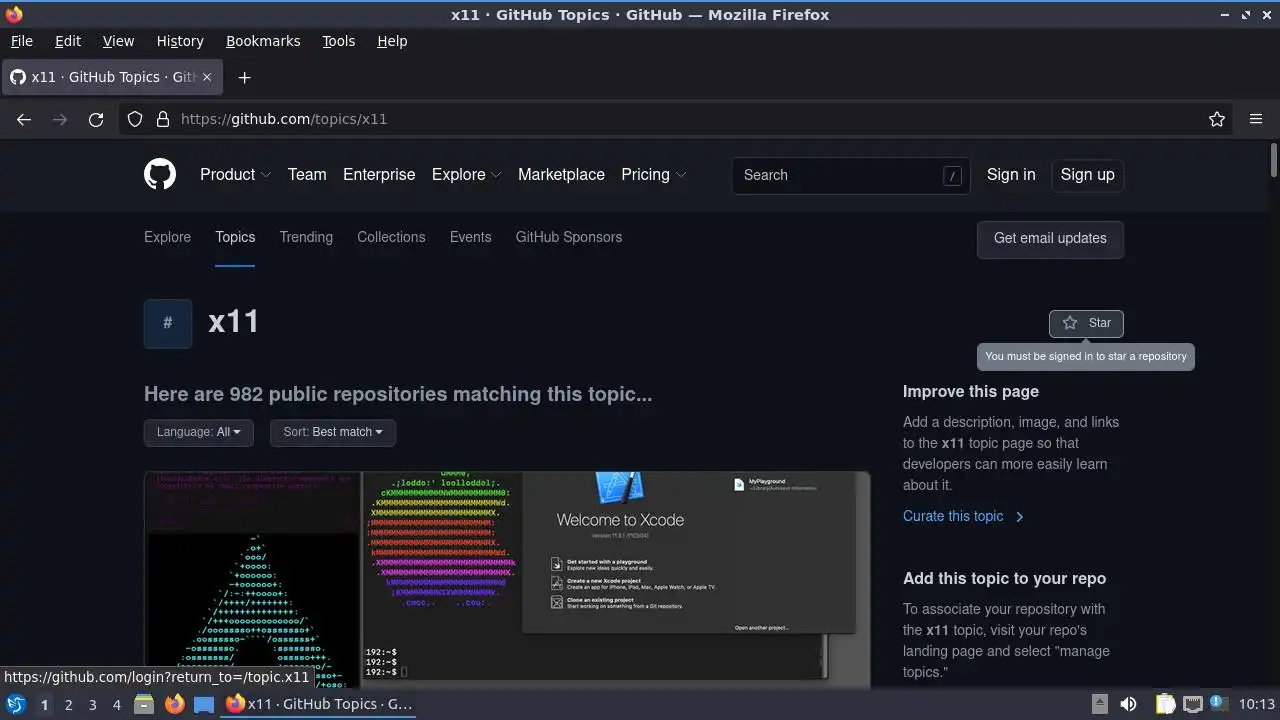Select the Topics sub-navigation tab
Image resolution: width=1280 pixels, height=720 pixels.
(x=235, y=237)
